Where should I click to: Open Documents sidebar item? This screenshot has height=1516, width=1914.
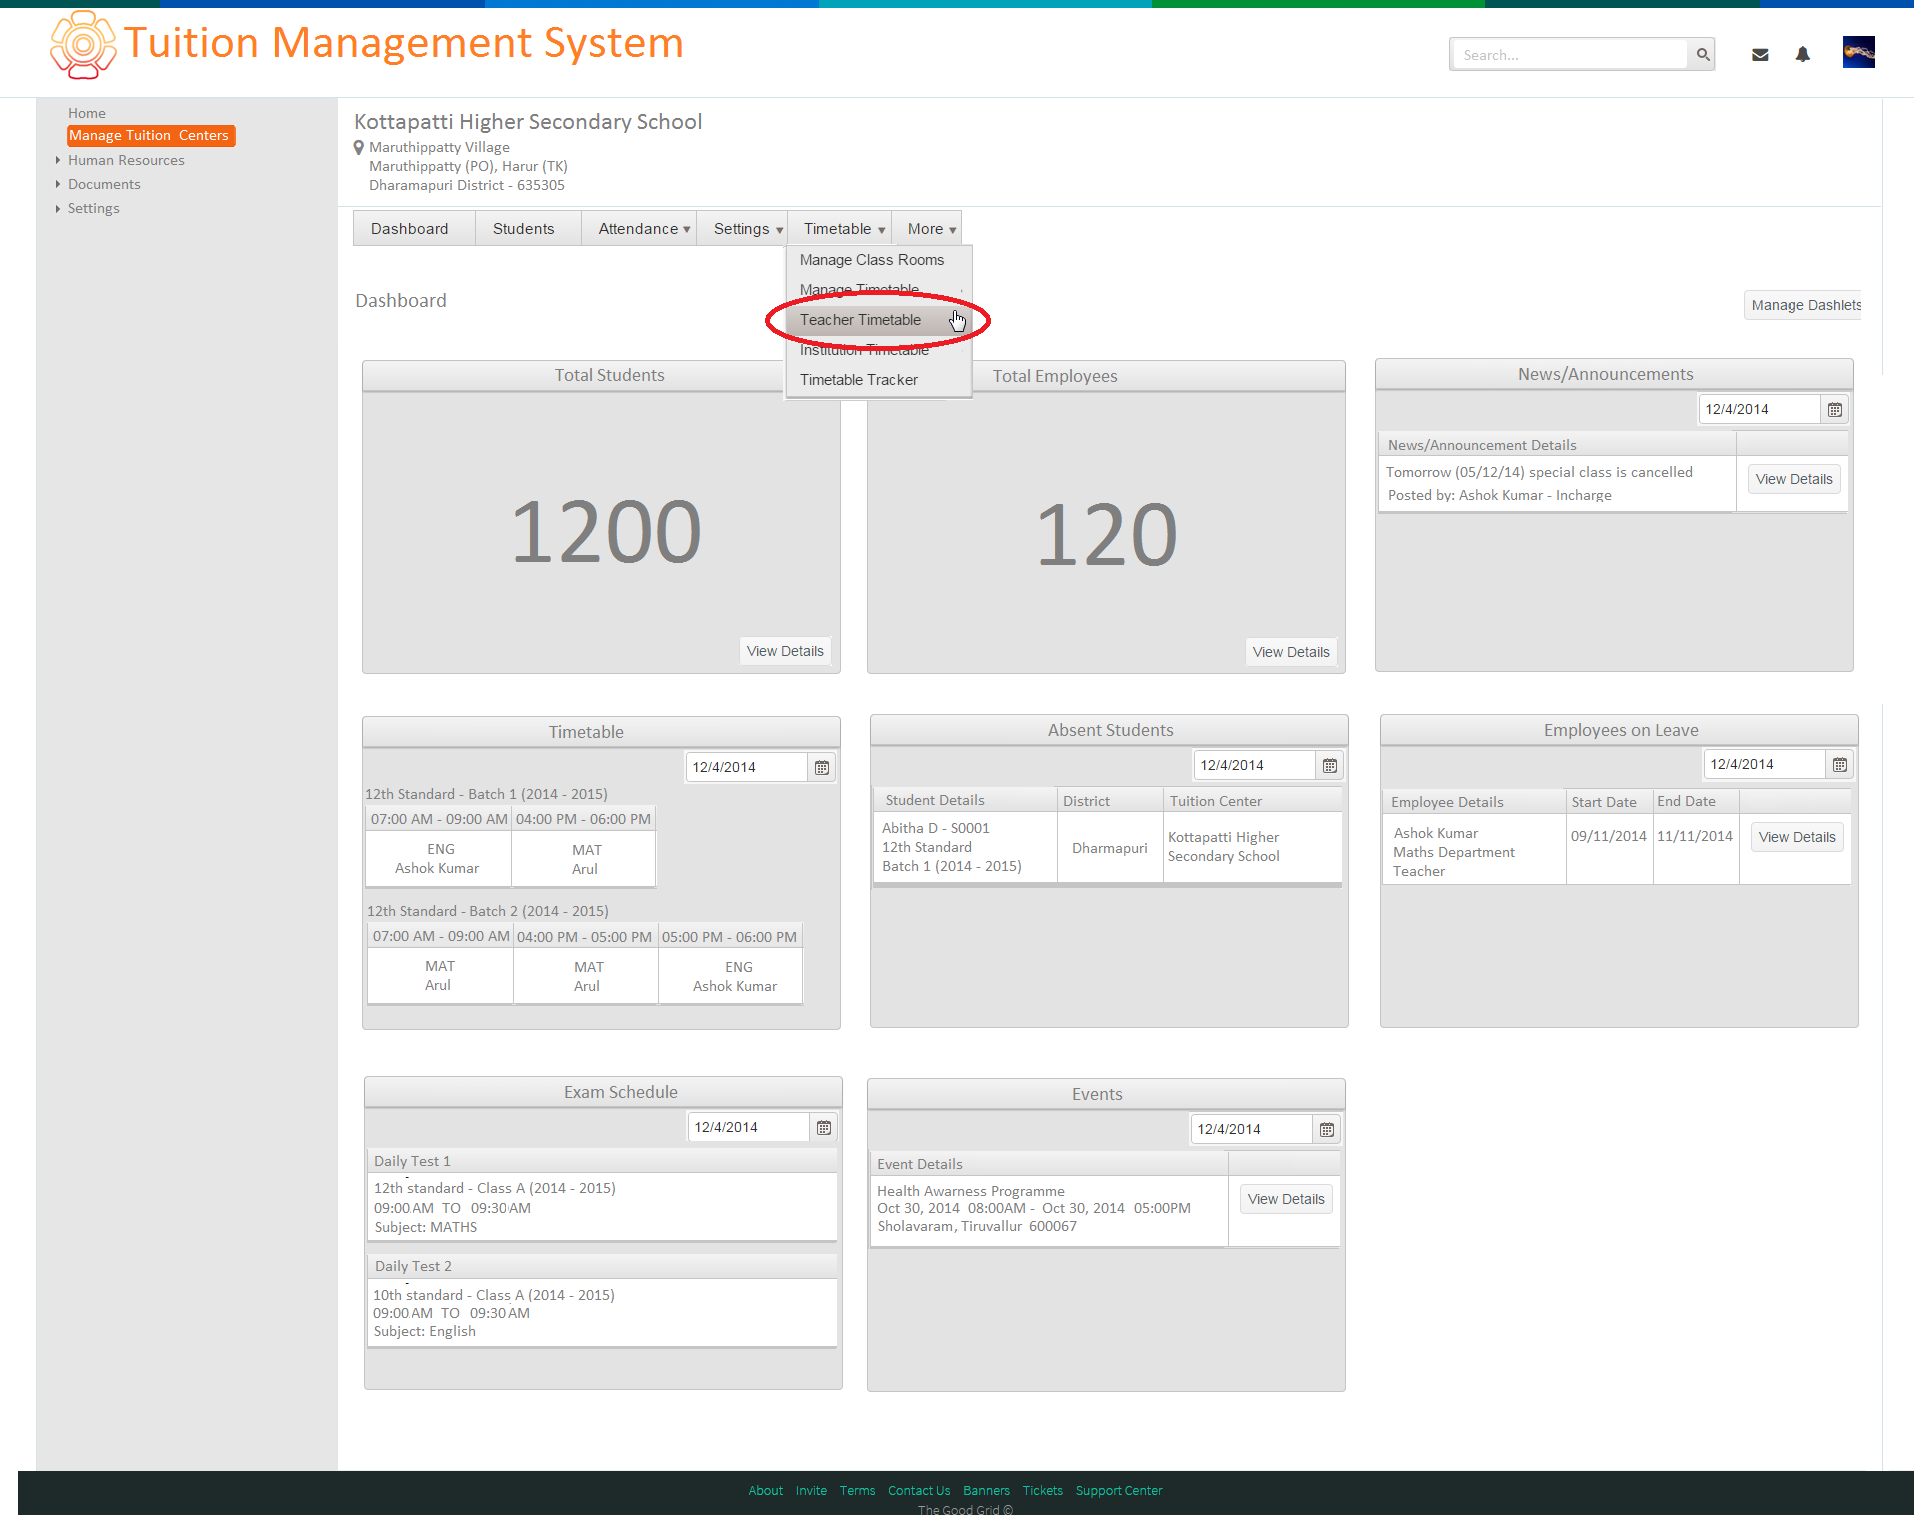104,184
